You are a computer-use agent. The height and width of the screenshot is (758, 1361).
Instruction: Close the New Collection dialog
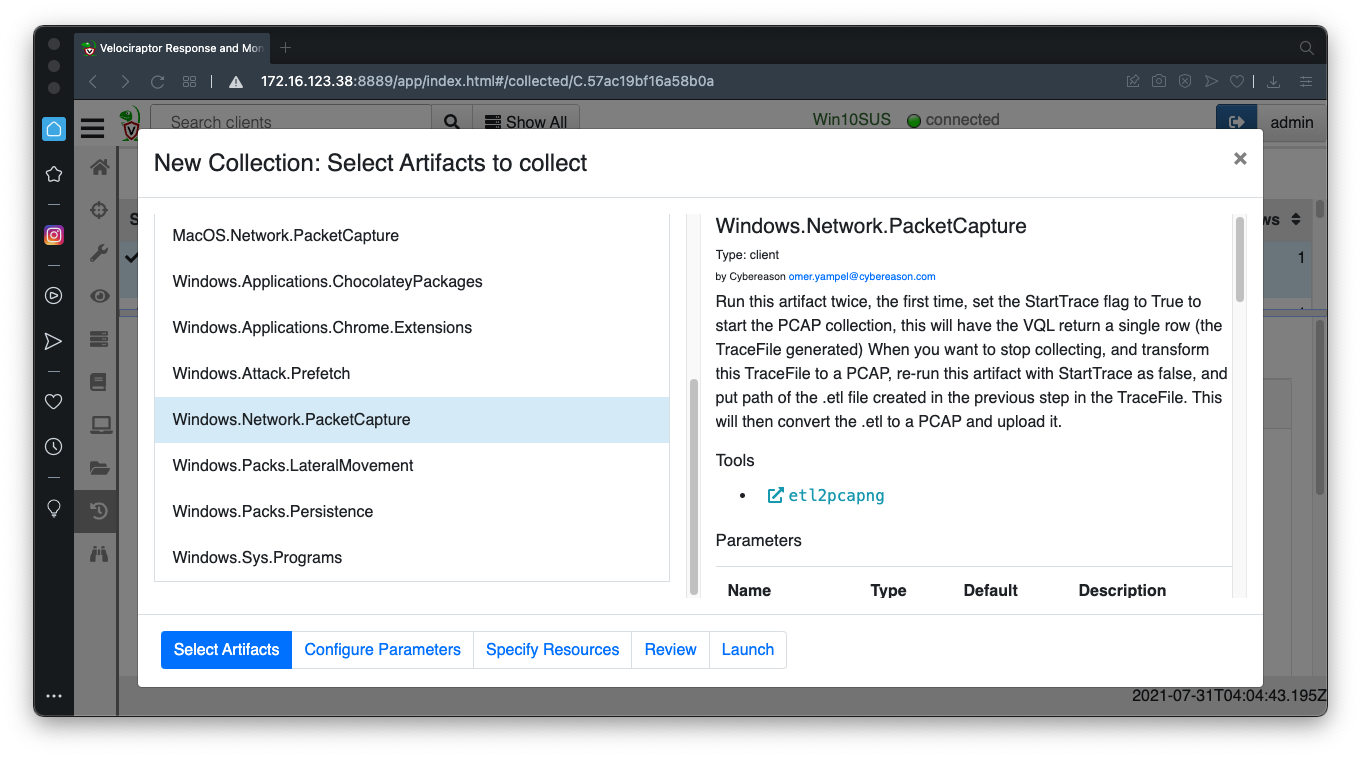click(1240, 158)
